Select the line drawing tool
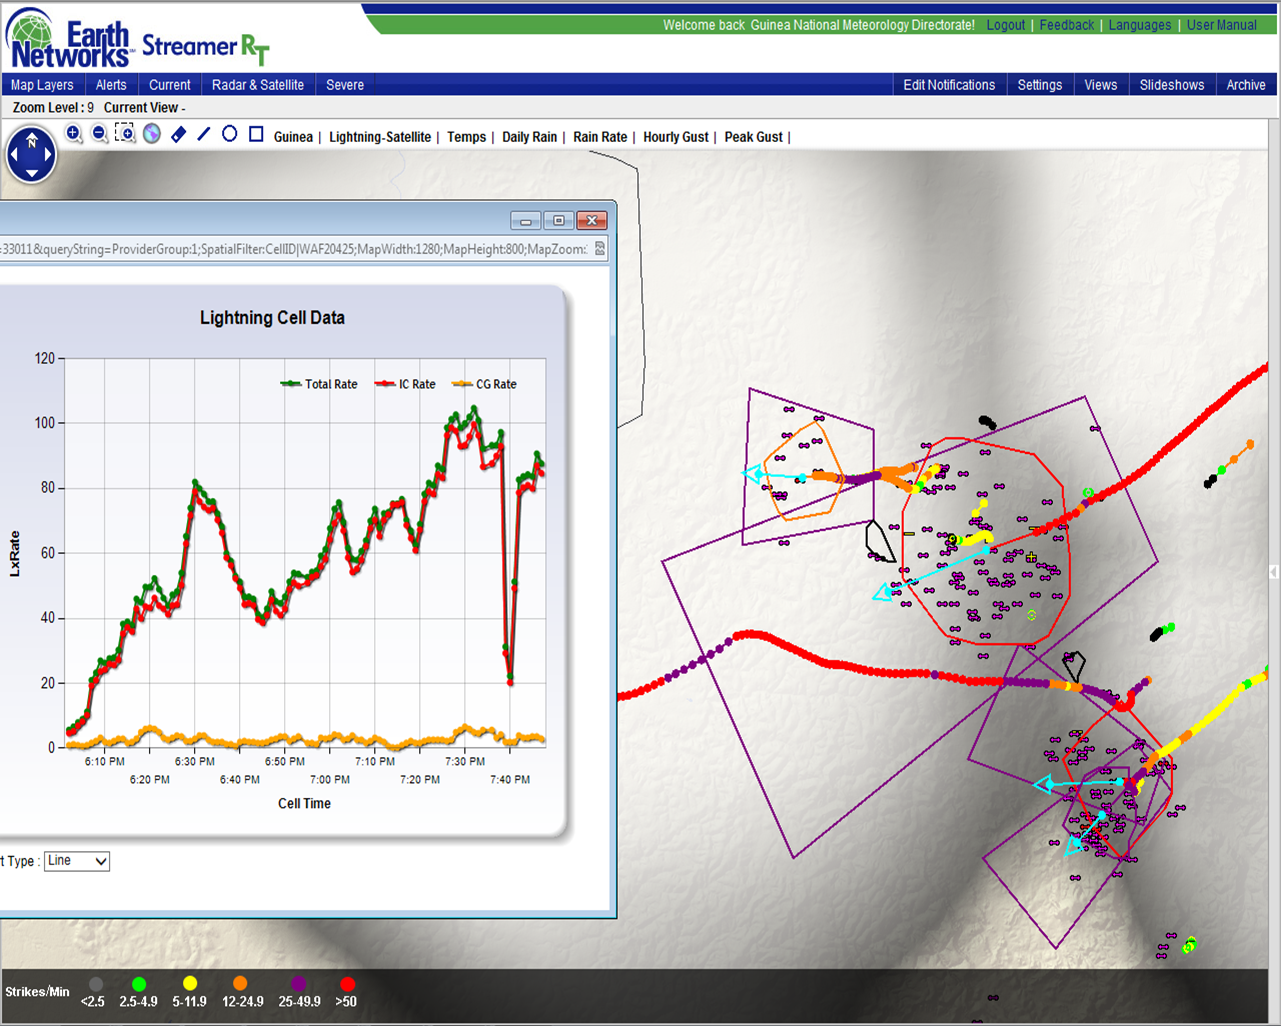Viewport: 1281px width, 1026px height. pyautogui.click(x=204, y=134)
